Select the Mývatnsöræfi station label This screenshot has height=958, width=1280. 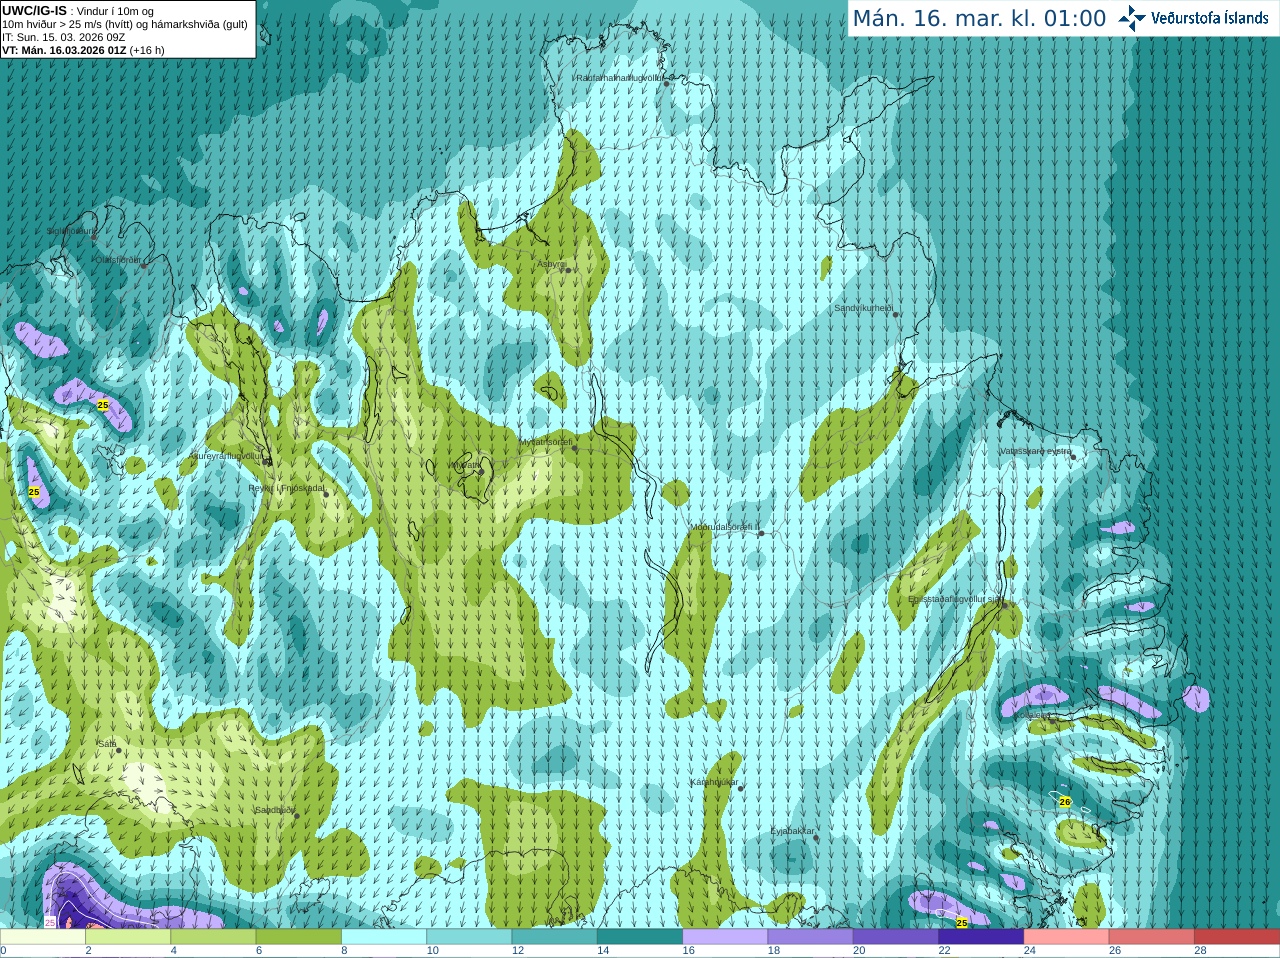point(546,442)
